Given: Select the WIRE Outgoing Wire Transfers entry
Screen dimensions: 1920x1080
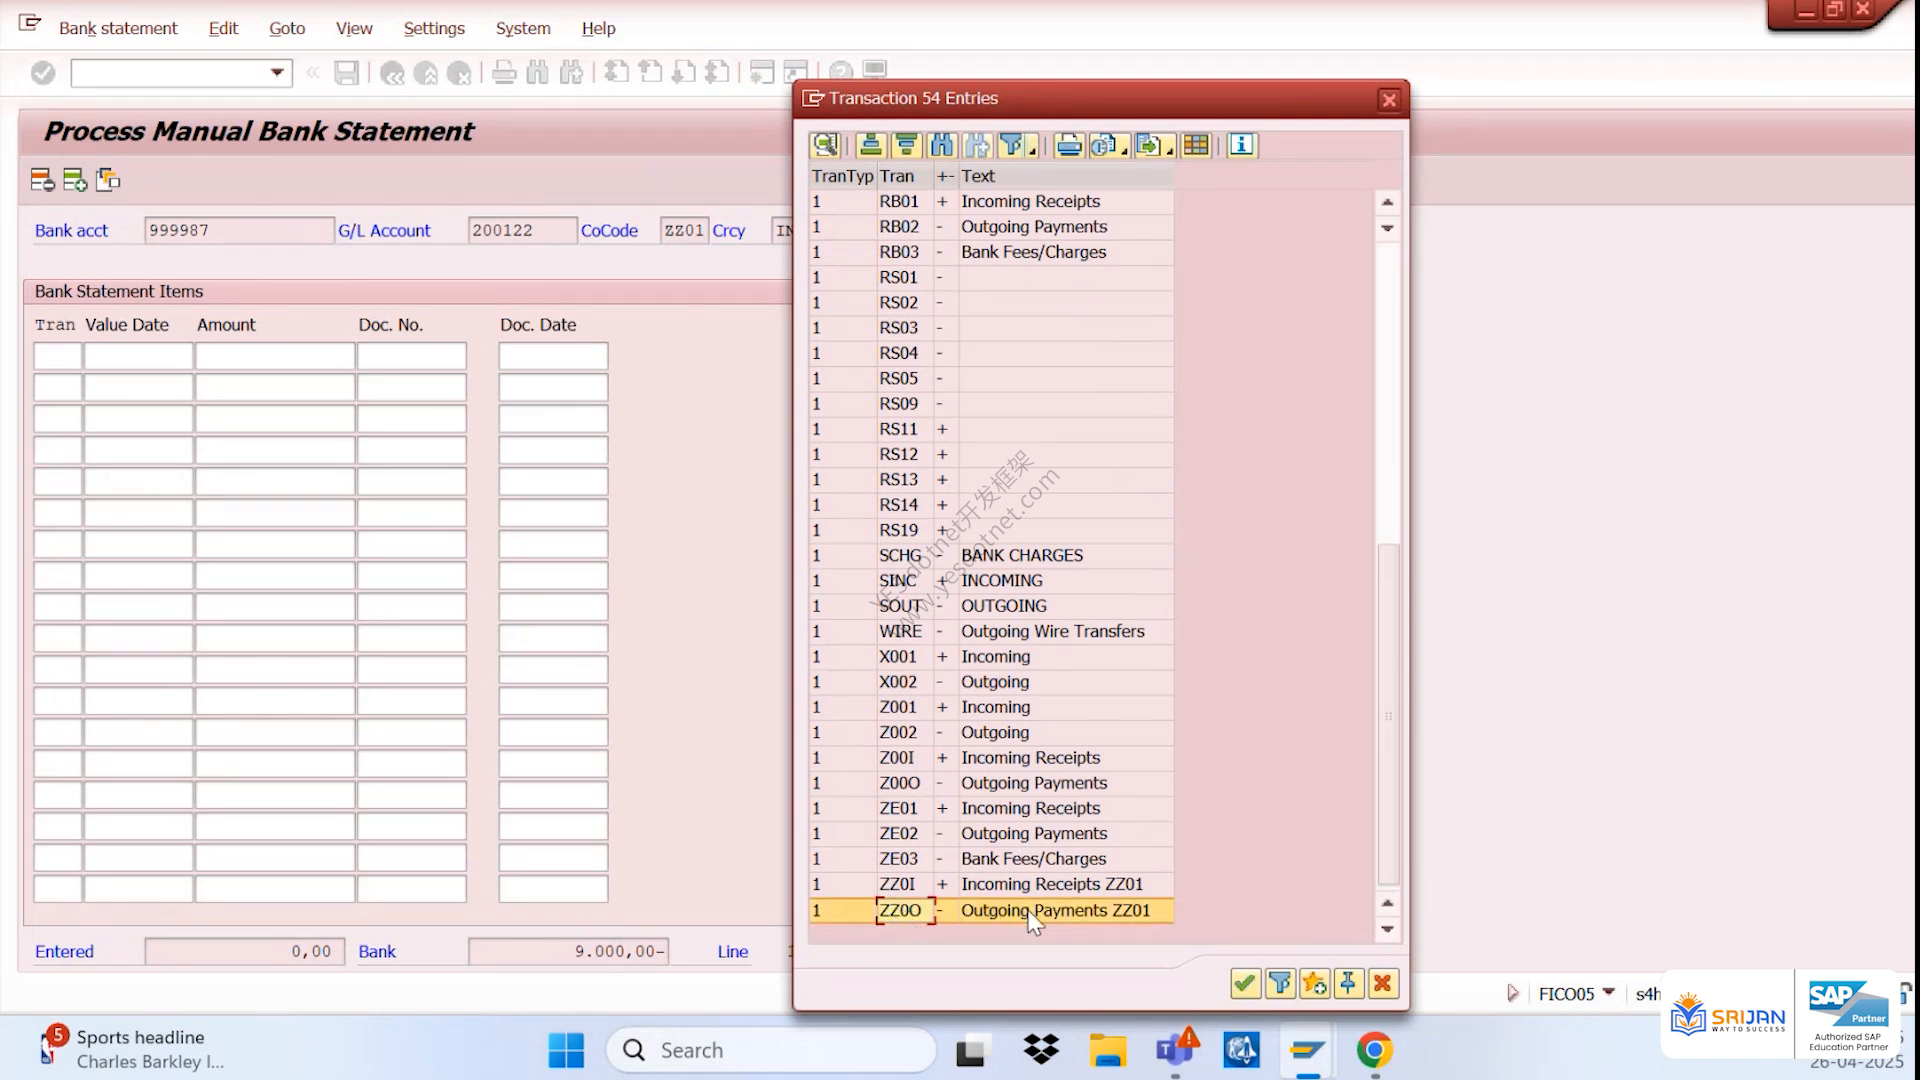Looking at the screenshot, I should coord(991,631).
